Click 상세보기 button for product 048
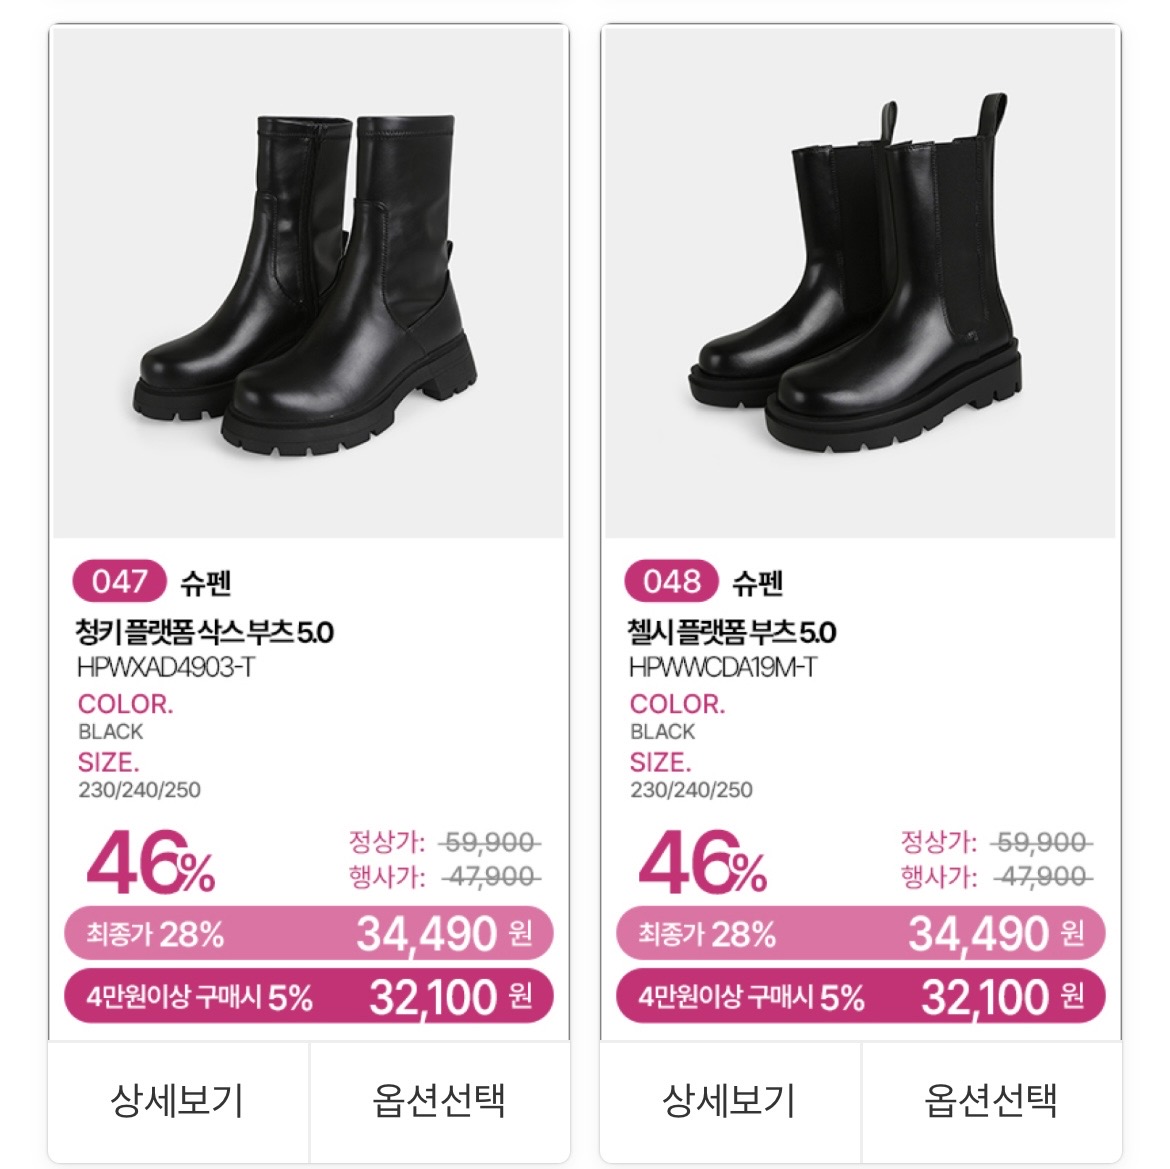This screenshot has width=1170, height=1169. tap(730, 1100)
